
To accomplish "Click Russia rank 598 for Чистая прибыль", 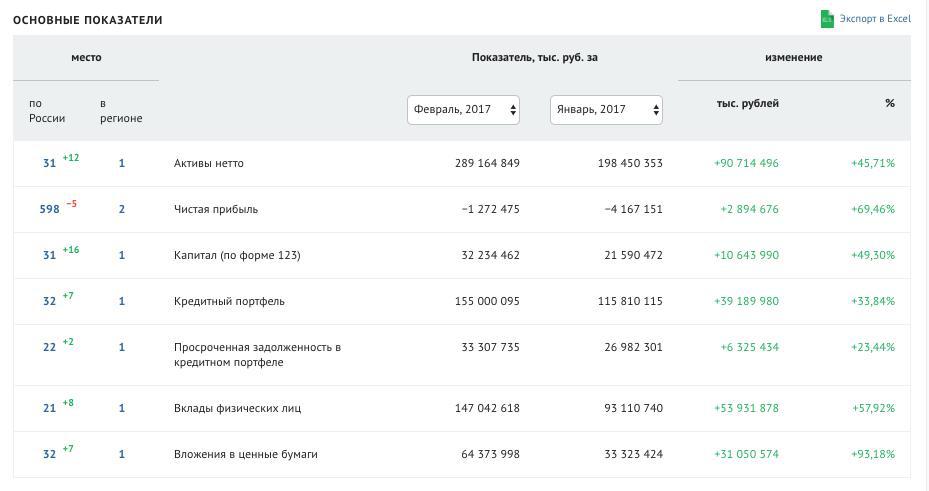I will coord(49,209).
